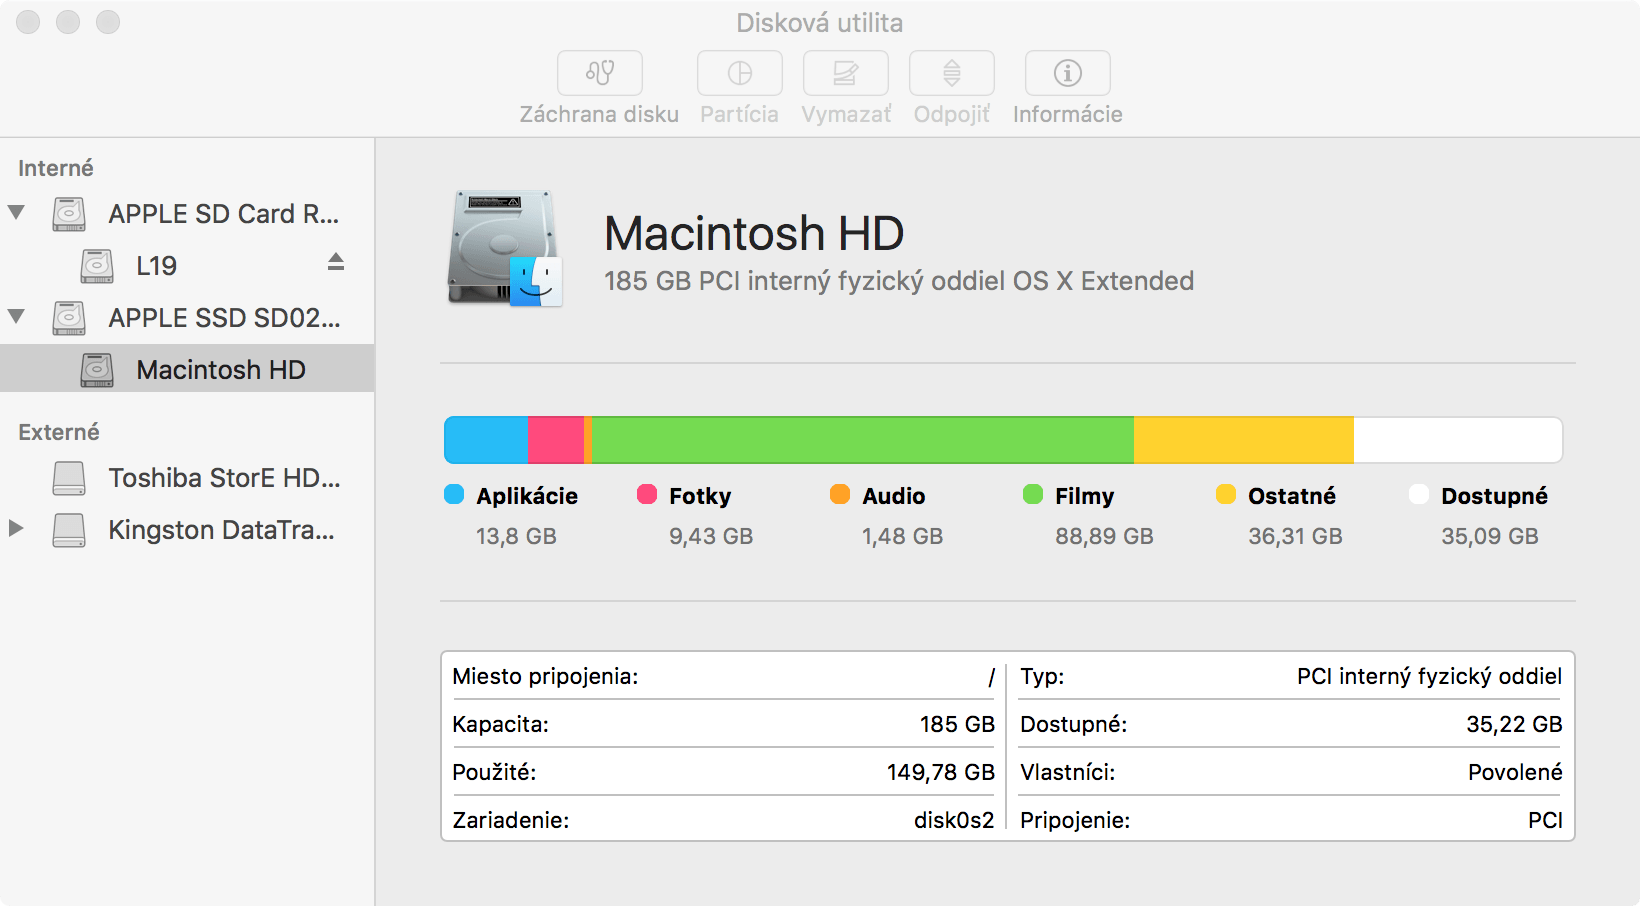
Task: Select the L19 volume in sidebar
Action: click(x=157, y=266)
